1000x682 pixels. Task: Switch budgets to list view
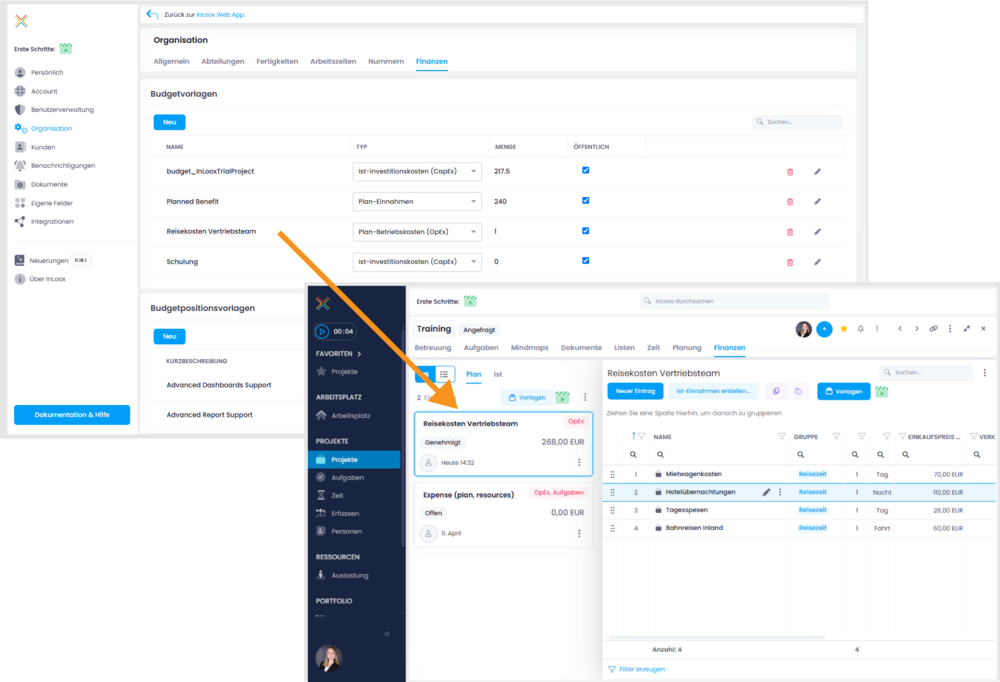445,374
